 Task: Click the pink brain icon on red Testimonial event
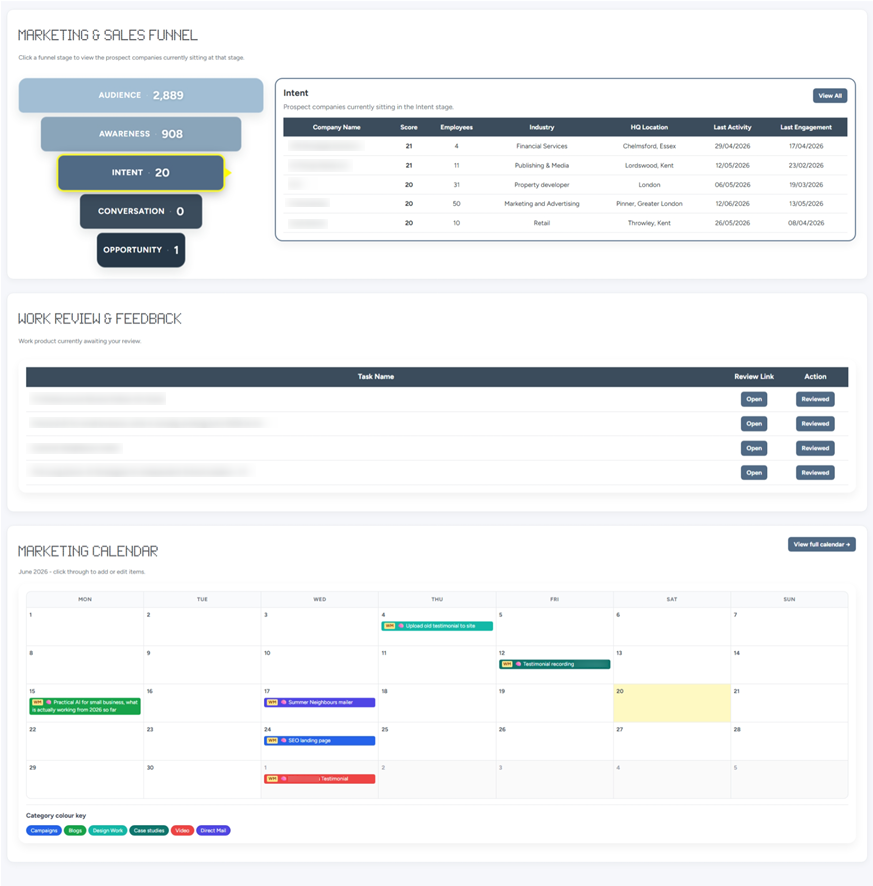pyautogui.click(x=284, y=779)
